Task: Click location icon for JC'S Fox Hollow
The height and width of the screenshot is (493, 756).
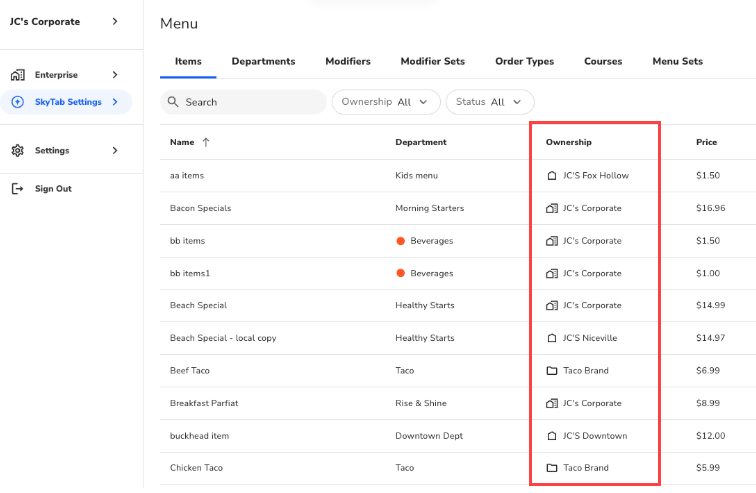Action: tap(551, 176)
